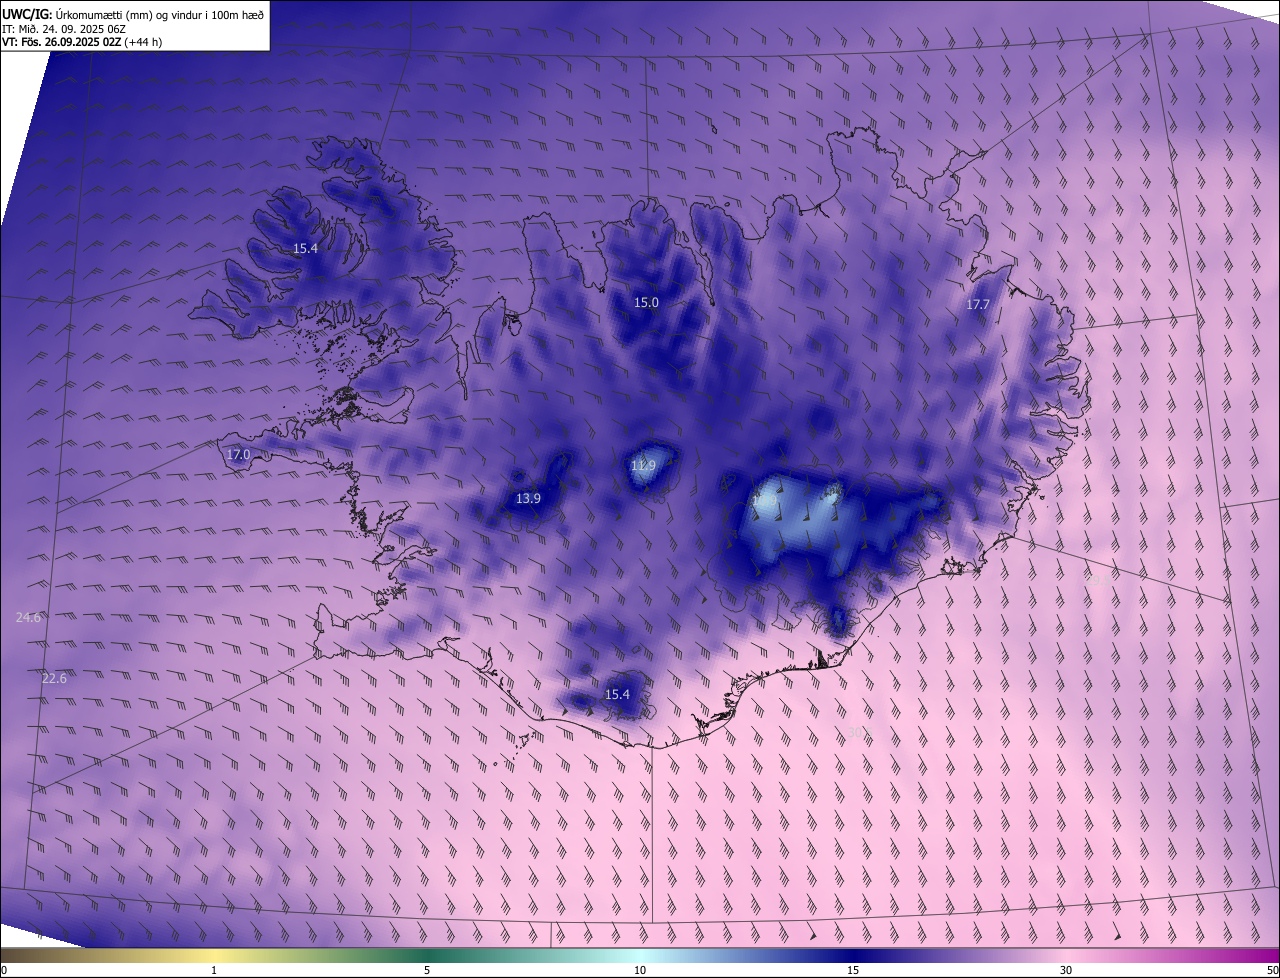Click the colorbar tick label '1'
1280x978 pixels.
(x=214, y=971)
